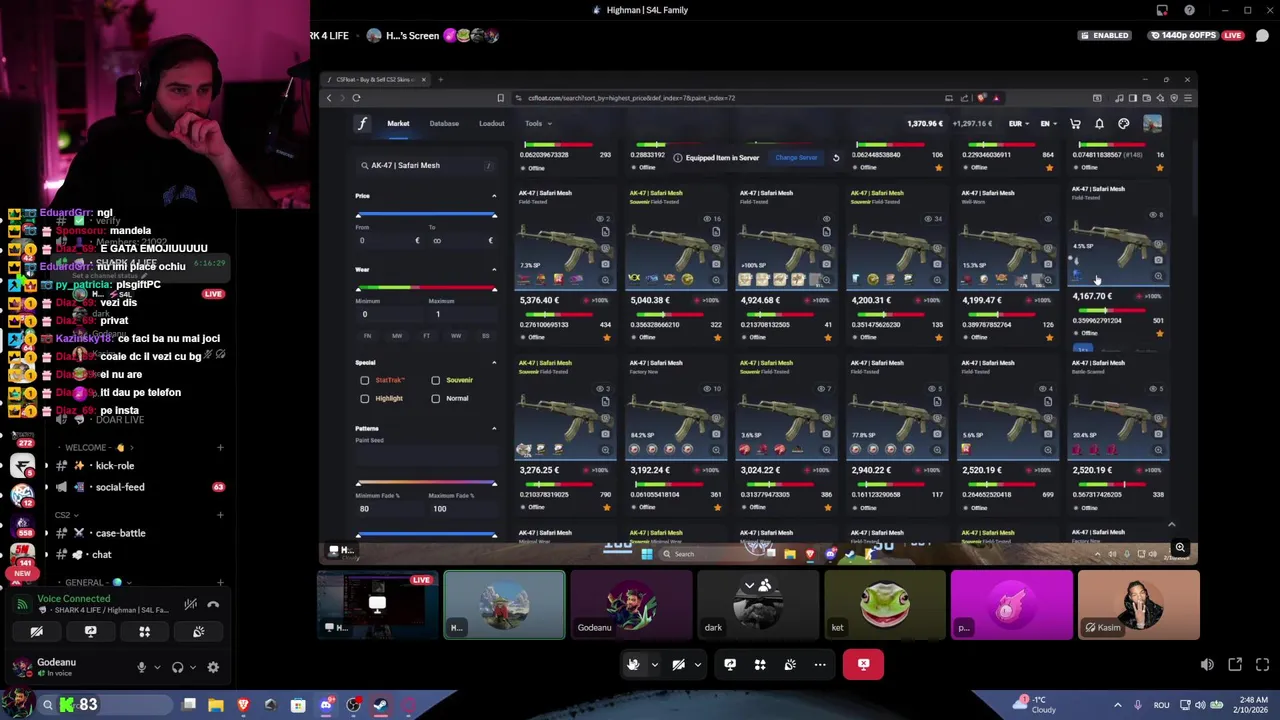
Task: Pop out the stream window
Action: tap(1235, 664)
